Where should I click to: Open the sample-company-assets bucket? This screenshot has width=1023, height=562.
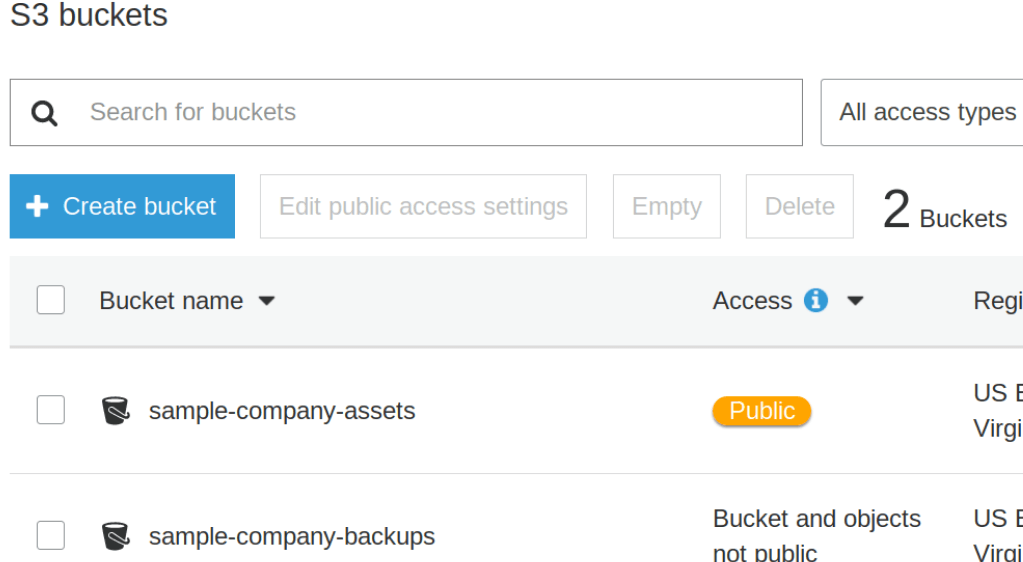[281, 411]
